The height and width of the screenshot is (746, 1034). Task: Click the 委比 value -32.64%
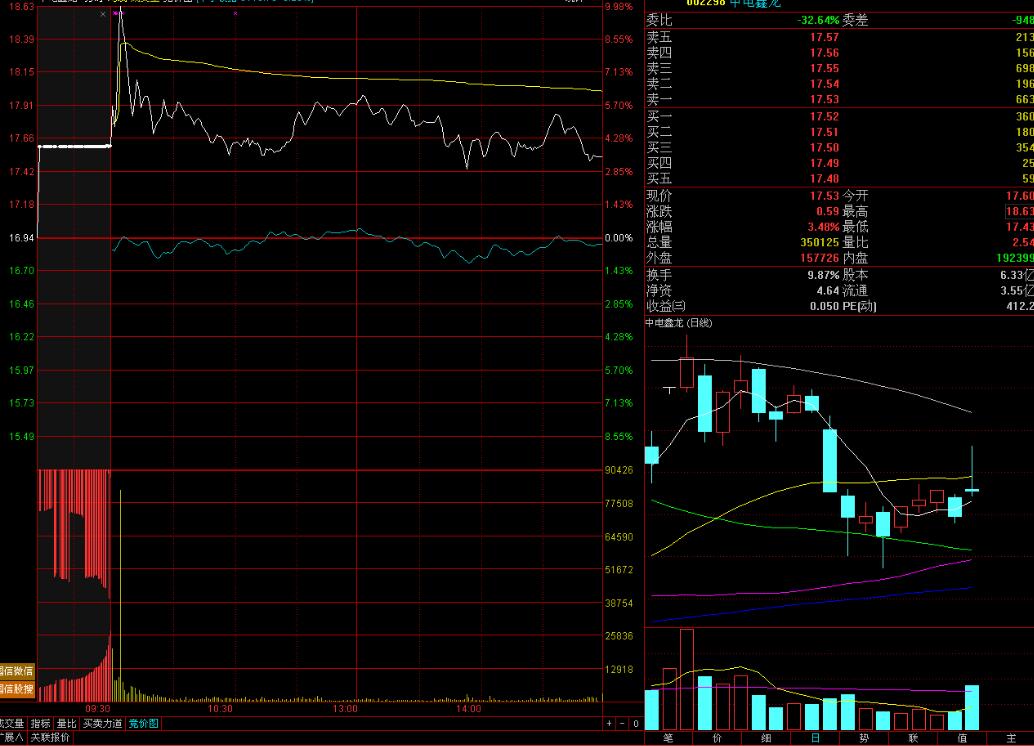coord(818,20)
